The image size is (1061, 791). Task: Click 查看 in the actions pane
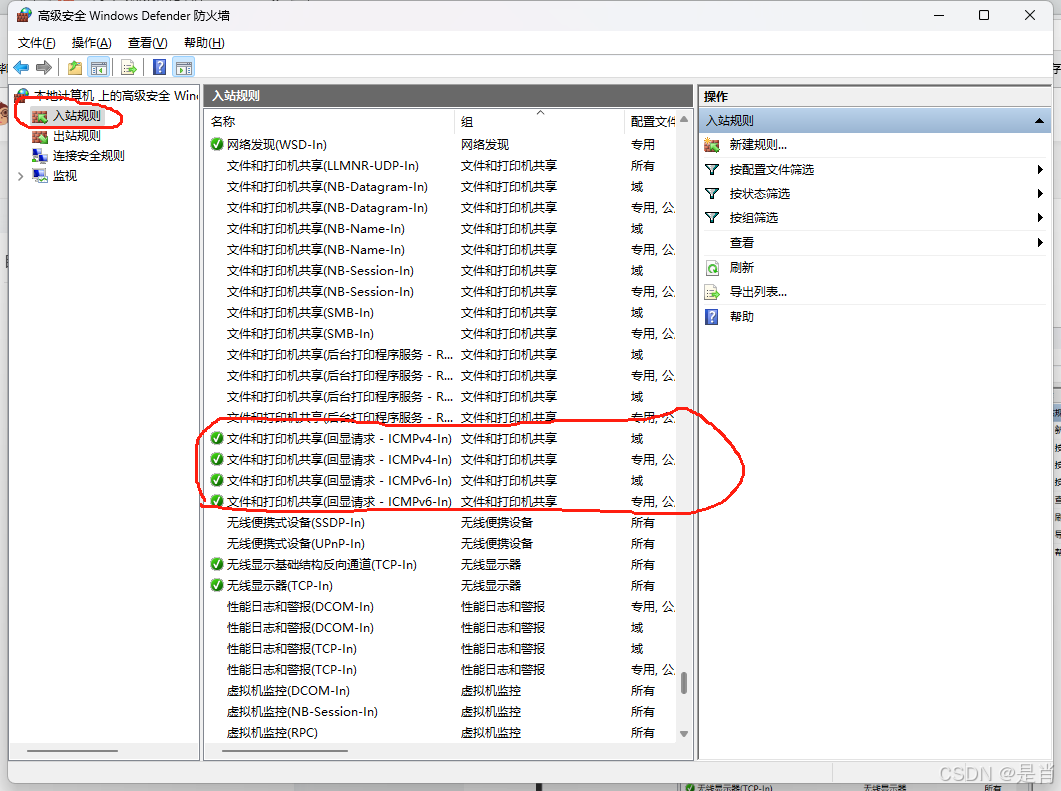[742, 243]
